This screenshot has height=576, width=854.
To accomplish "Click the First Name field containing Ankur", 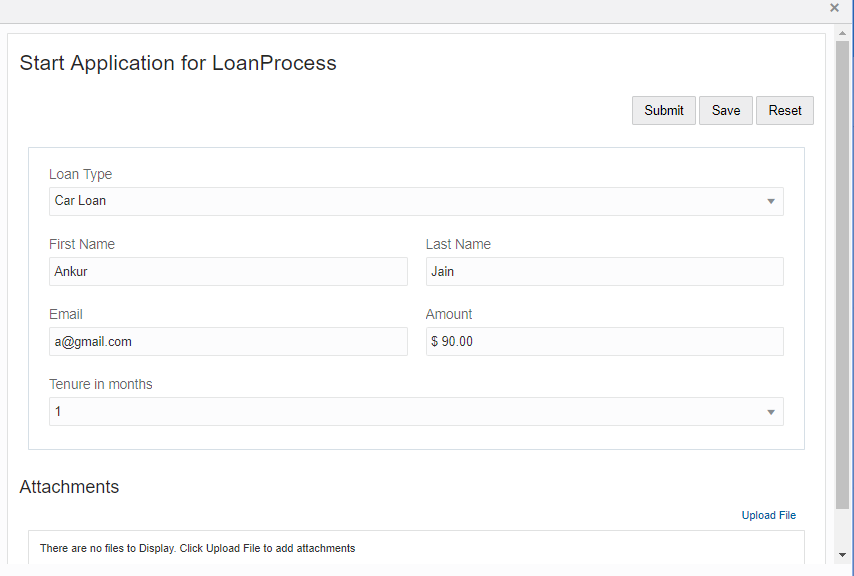I will tap(228, 271).
